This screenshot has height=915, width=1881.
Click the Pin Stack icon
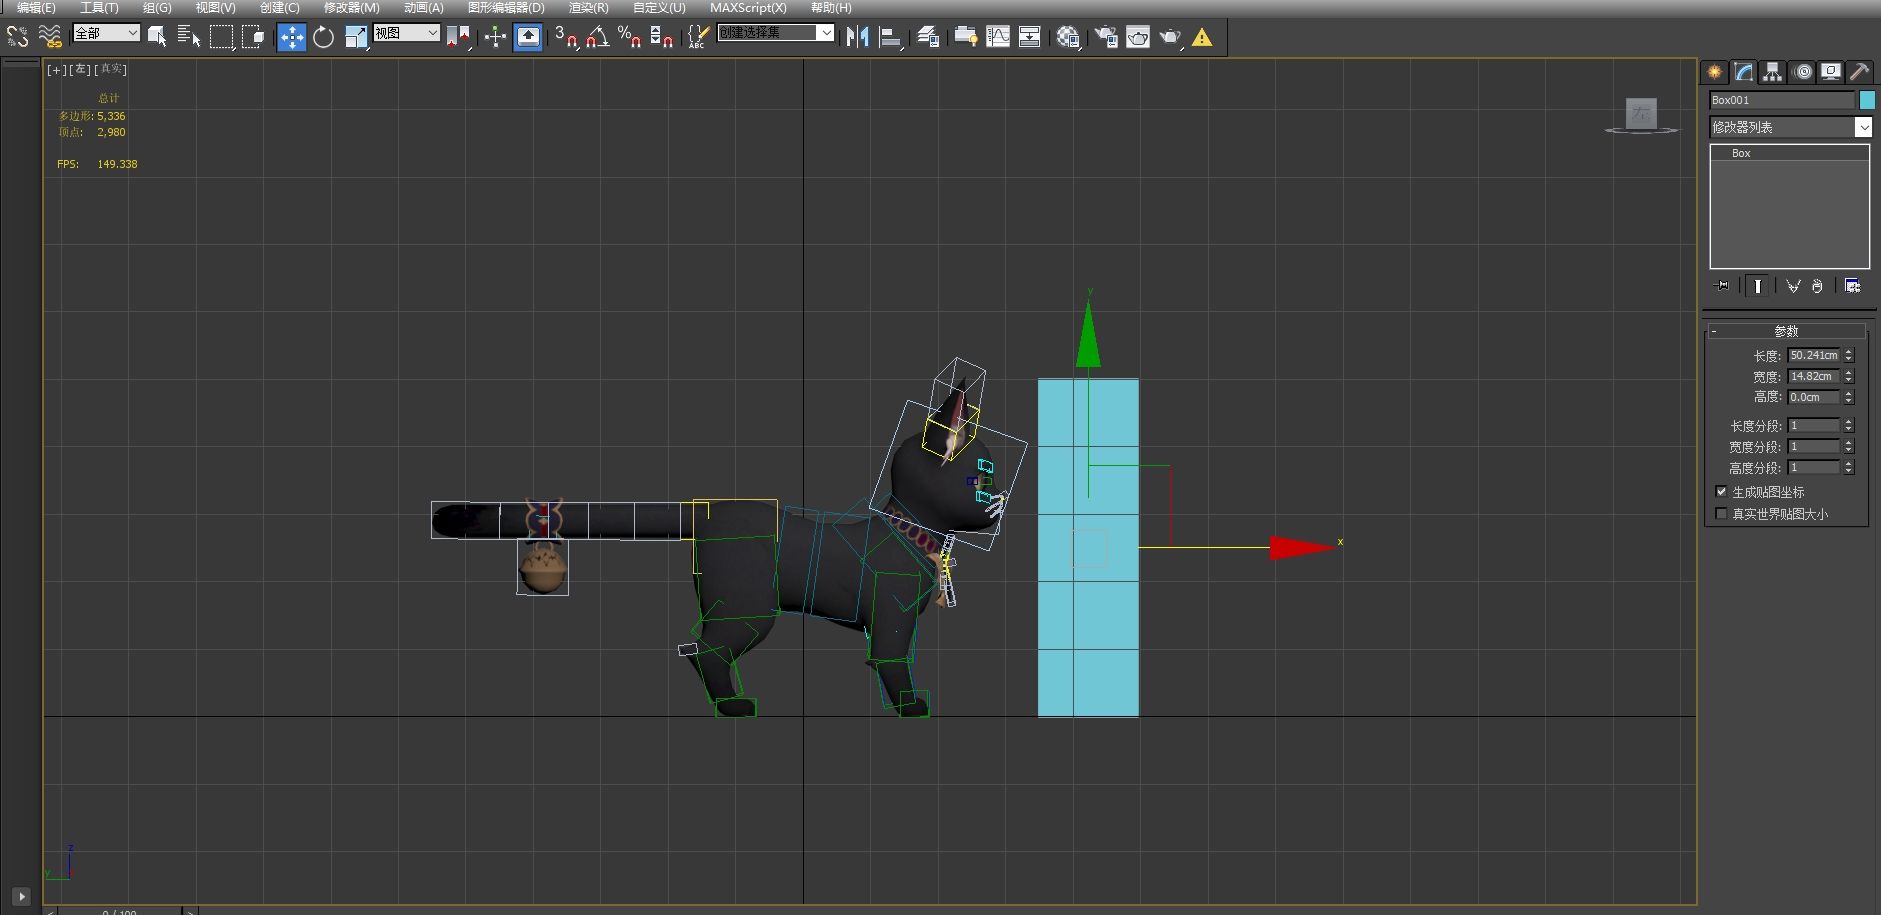point(1722,286)
